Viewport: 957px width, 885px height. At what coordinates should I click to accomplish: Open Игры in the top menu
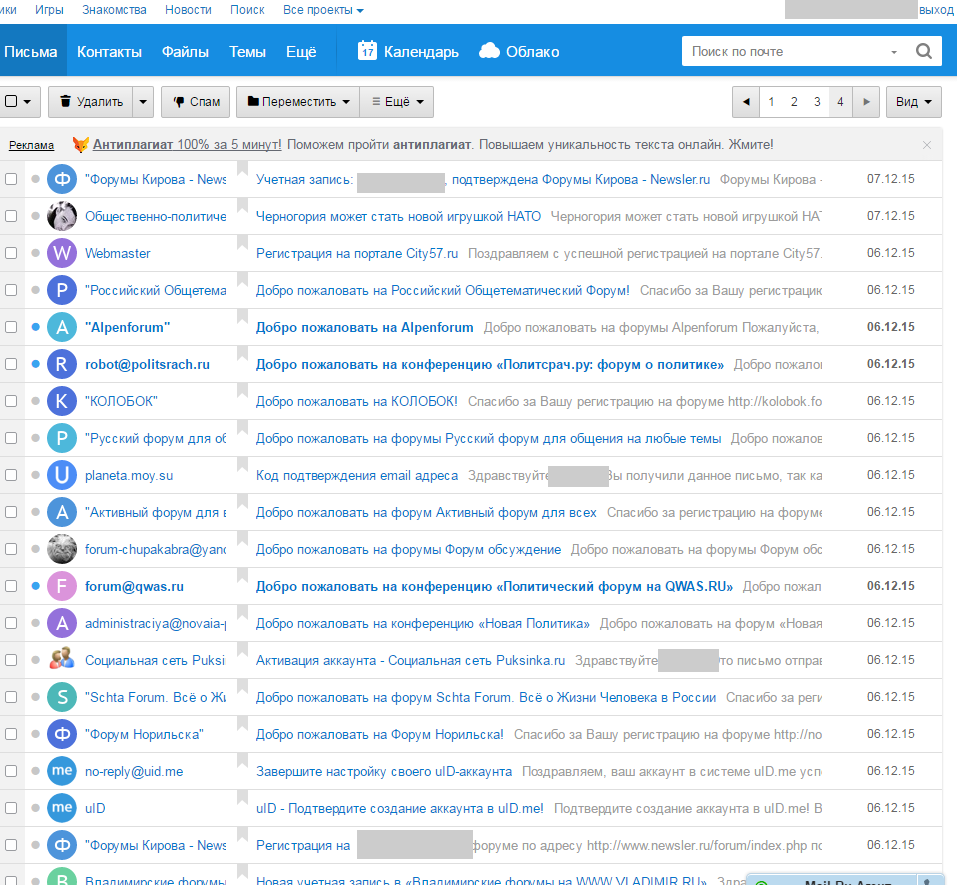click(x=49, y=10)
